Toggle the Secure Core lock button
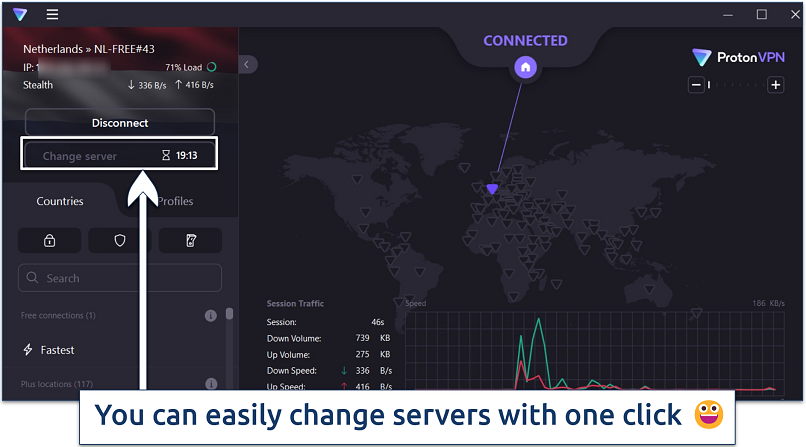Viewport: 806px width, 447px height. [x=49, y=240]
